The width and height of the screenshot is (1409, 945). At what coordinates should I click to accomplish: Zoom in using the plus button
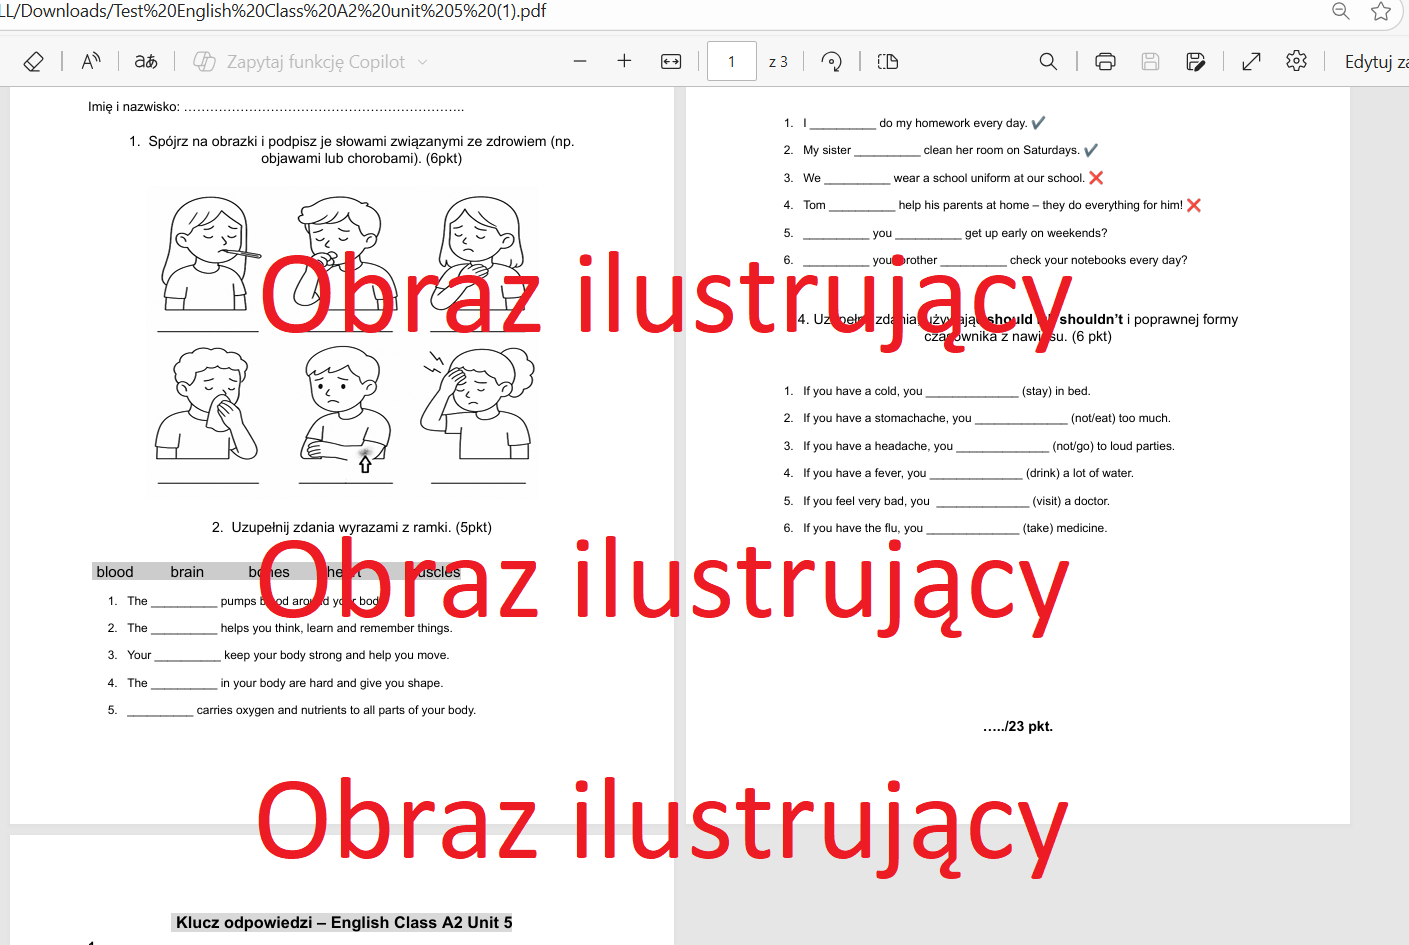pos(624,62)
